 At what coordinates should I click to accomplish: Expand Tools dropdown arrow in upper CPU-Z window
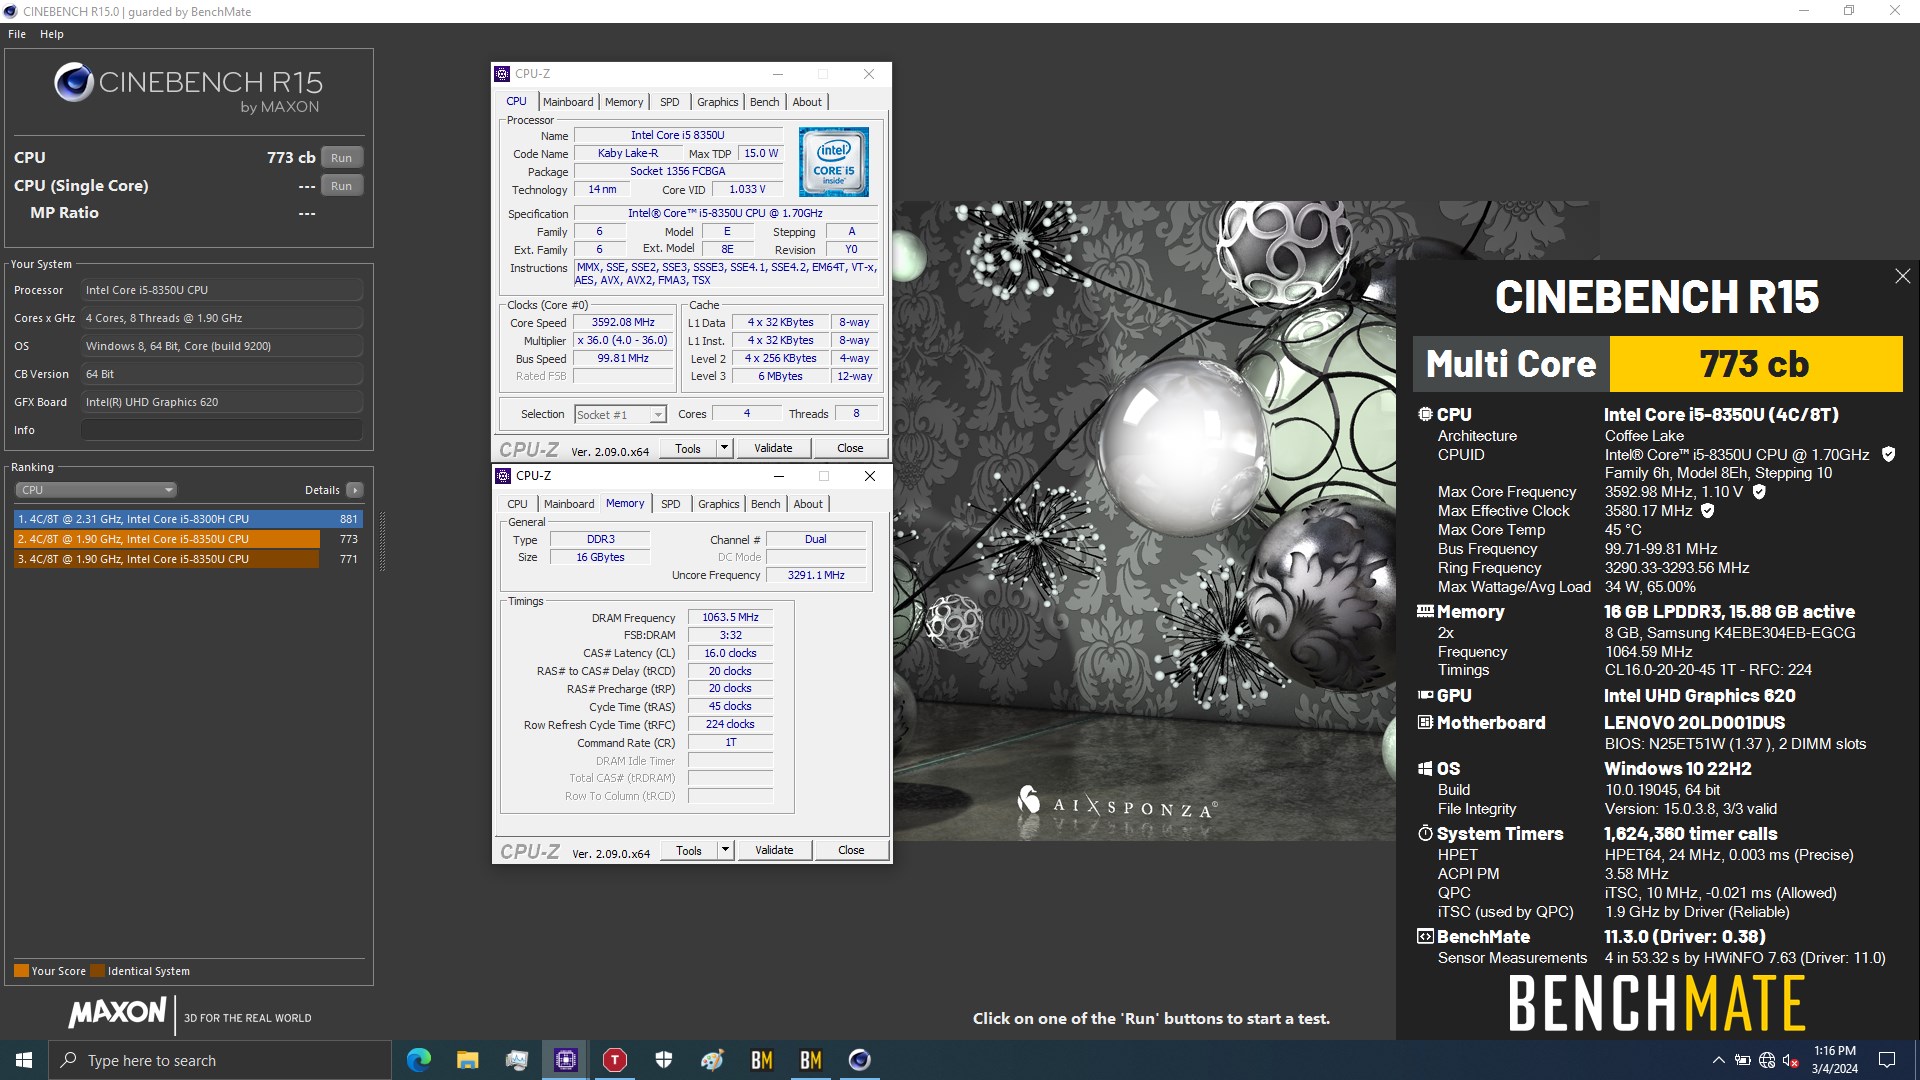[x=725, y=448]
